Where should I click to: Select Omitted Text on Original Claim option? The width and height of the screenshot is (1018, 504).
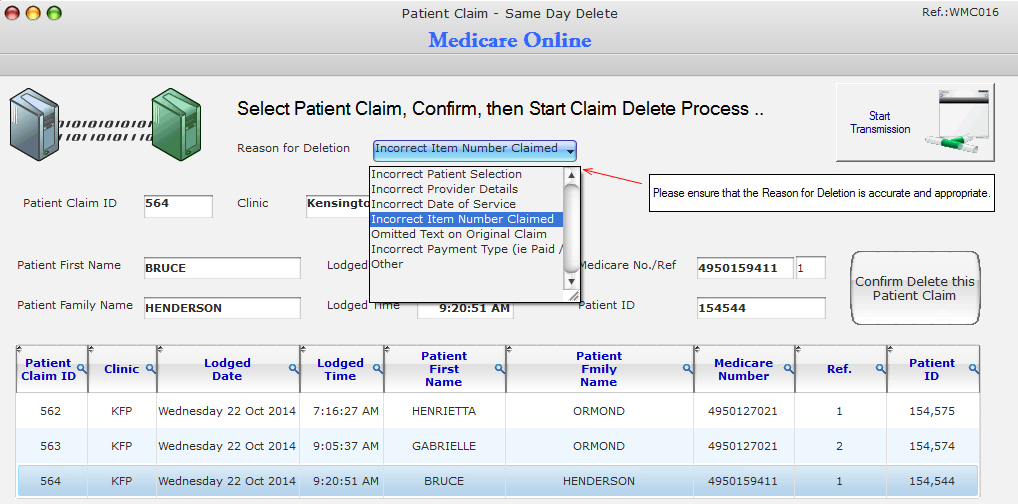click(458, 234)
